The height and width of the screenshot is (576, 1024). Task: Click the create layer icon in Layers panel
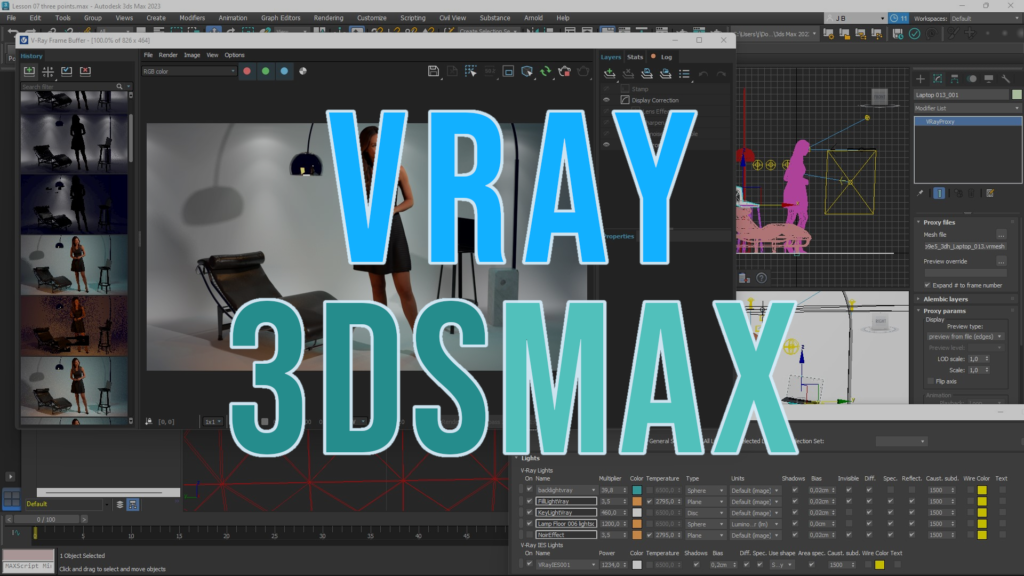coord(609,74)
